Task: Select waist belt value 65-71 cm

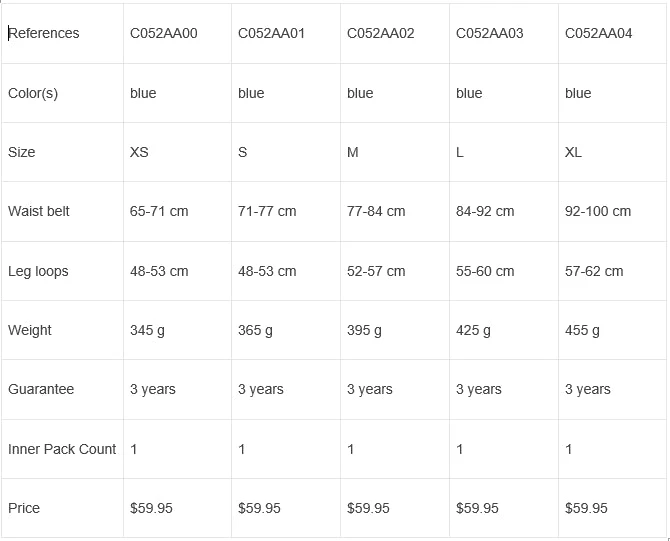Action: [x=159, y=211]
